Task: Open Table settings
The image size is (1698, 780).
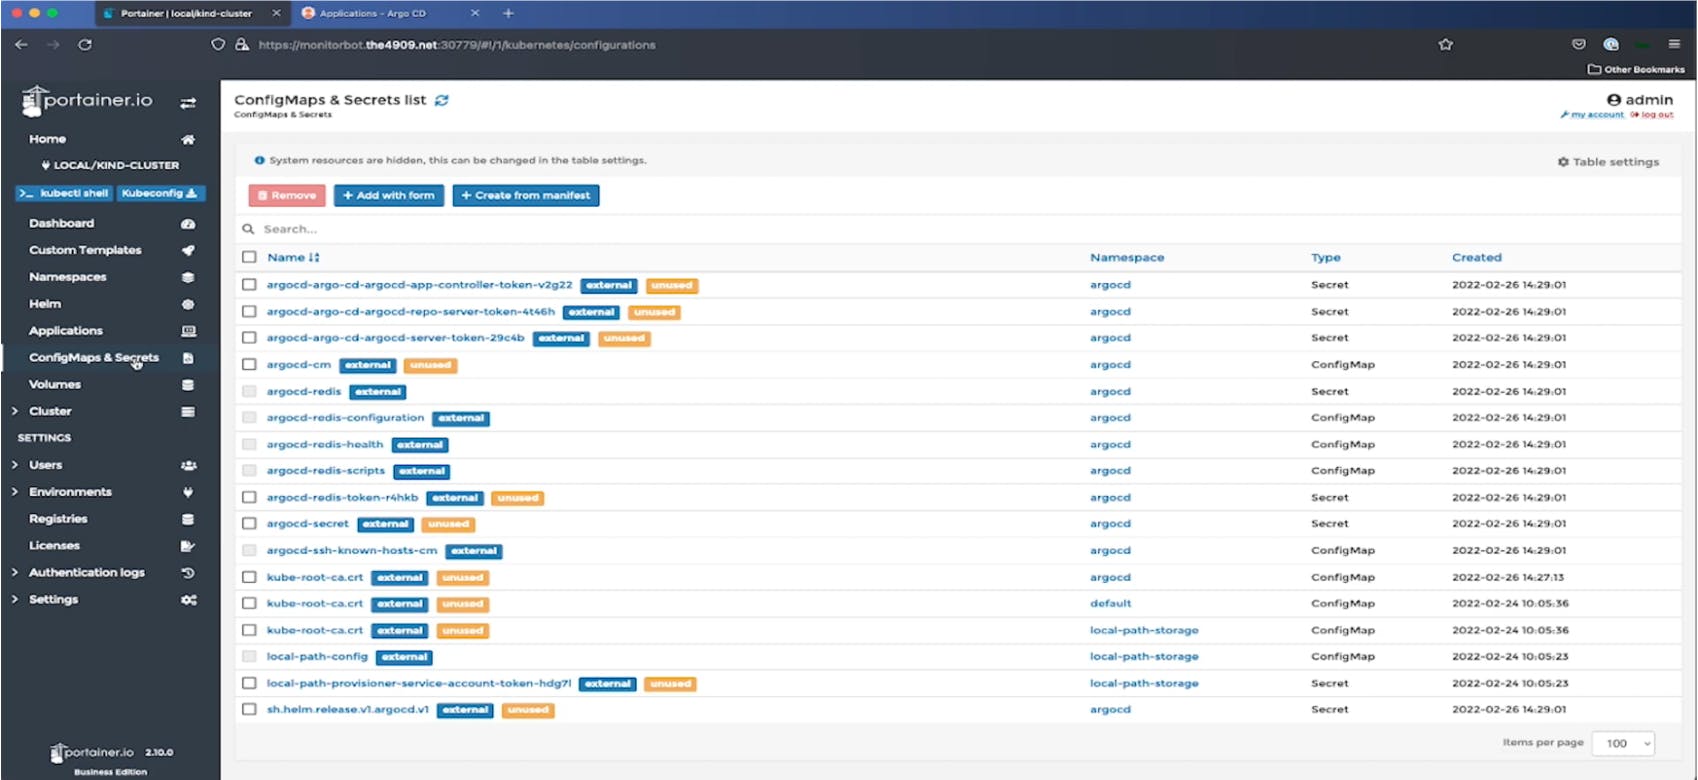Action: [1608, 162]
